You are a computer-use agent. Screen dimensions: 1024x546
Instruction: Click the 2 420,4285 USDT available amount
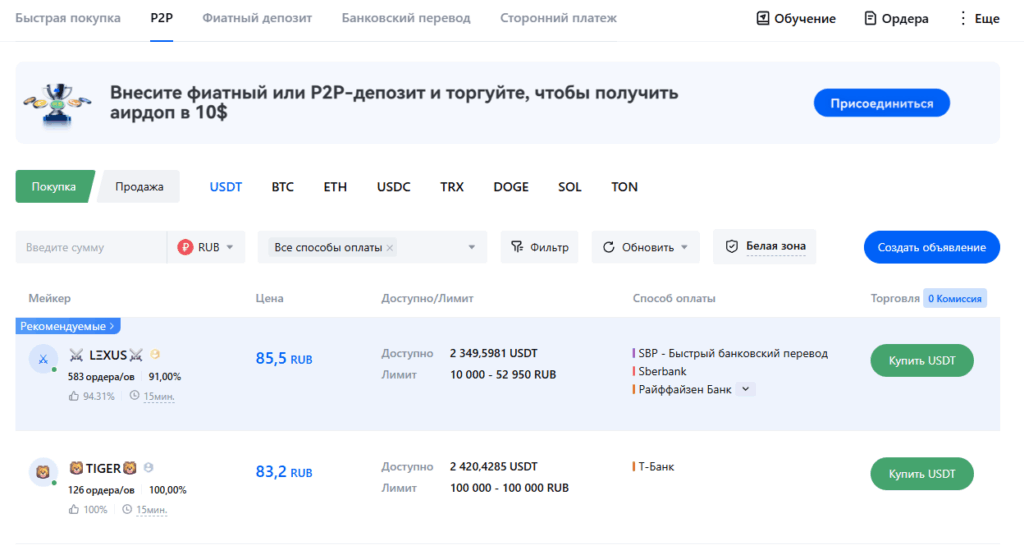click(x=494, y=467)
